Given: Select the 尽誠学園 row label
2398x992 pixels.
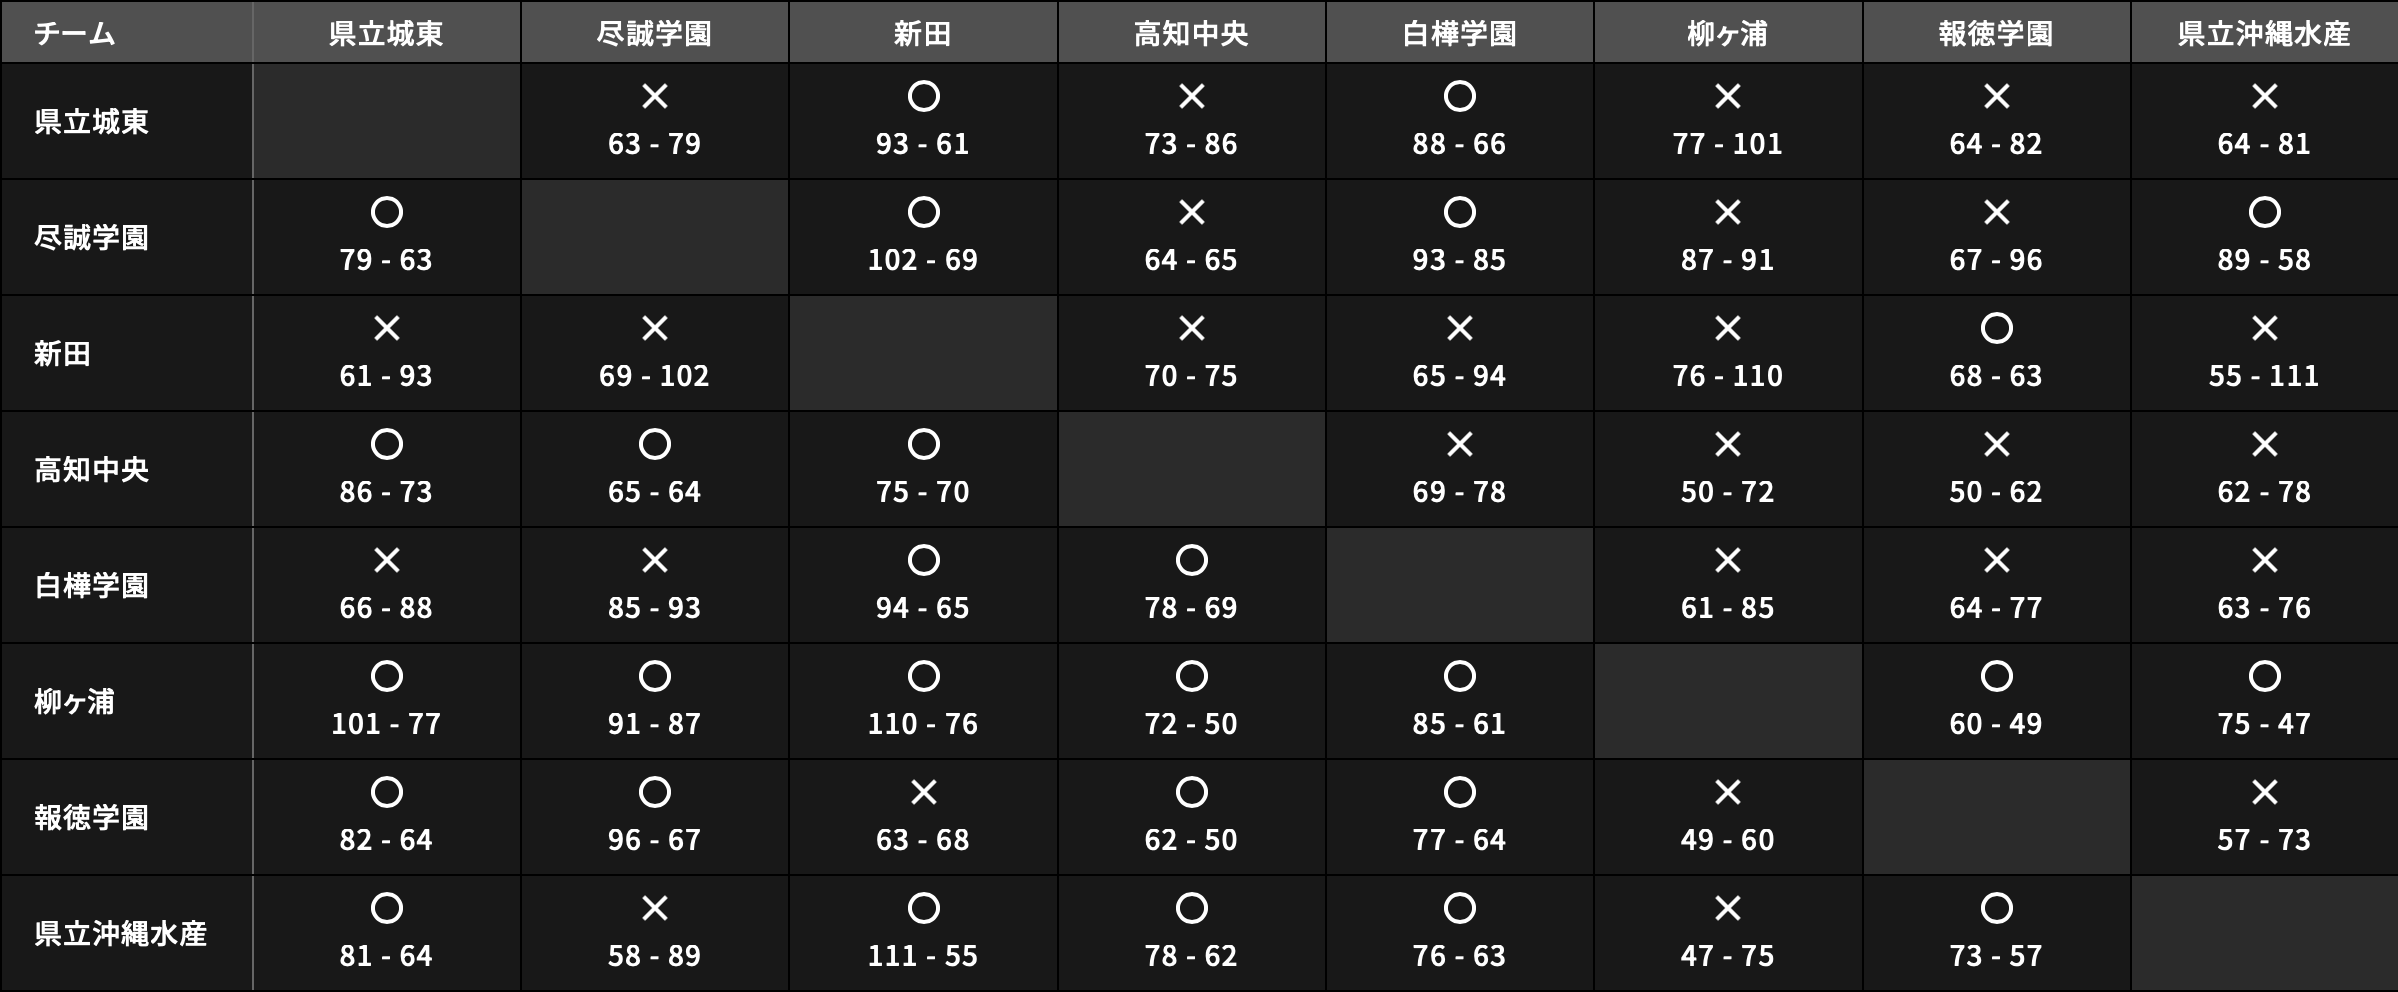Looking at the screenshot, I should 92,238.
